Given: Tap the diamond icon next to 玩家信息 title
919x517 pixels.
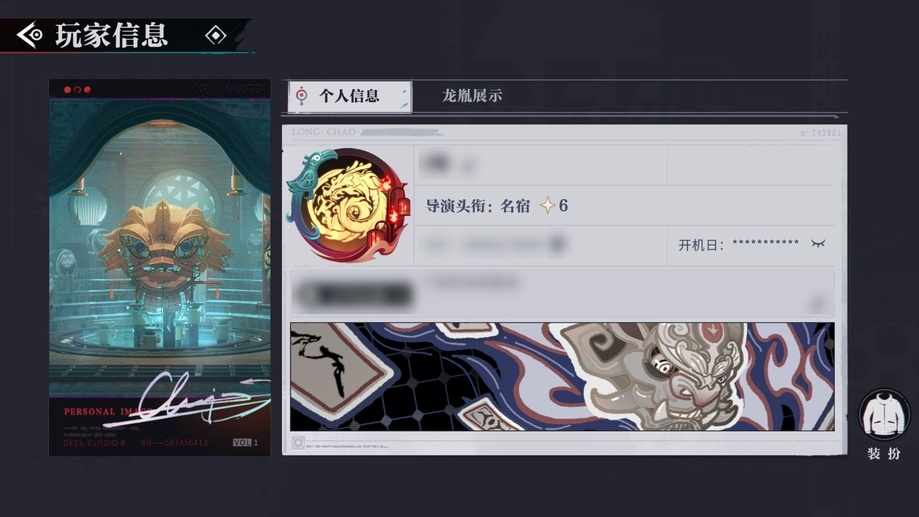Looking at the screenshot, I should (216, 36).
